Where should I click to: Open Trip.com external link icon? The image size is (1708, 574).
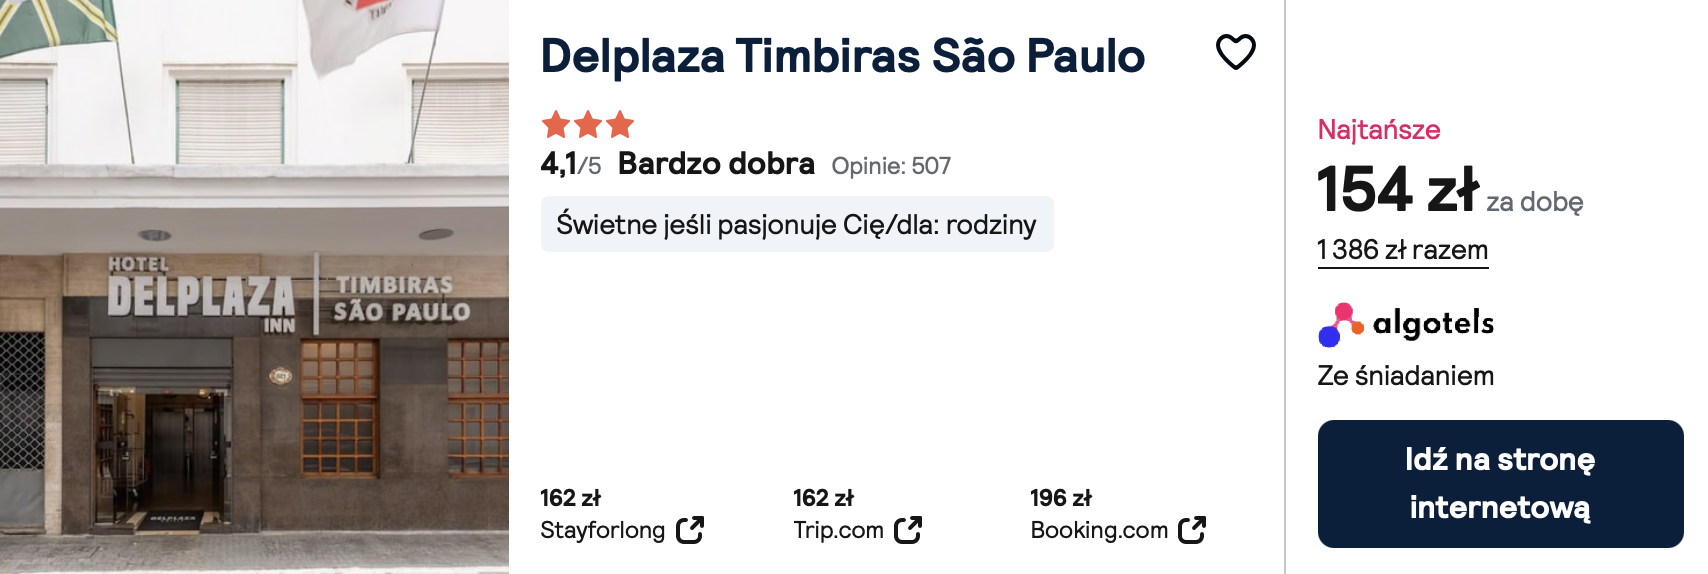[908, 530]
